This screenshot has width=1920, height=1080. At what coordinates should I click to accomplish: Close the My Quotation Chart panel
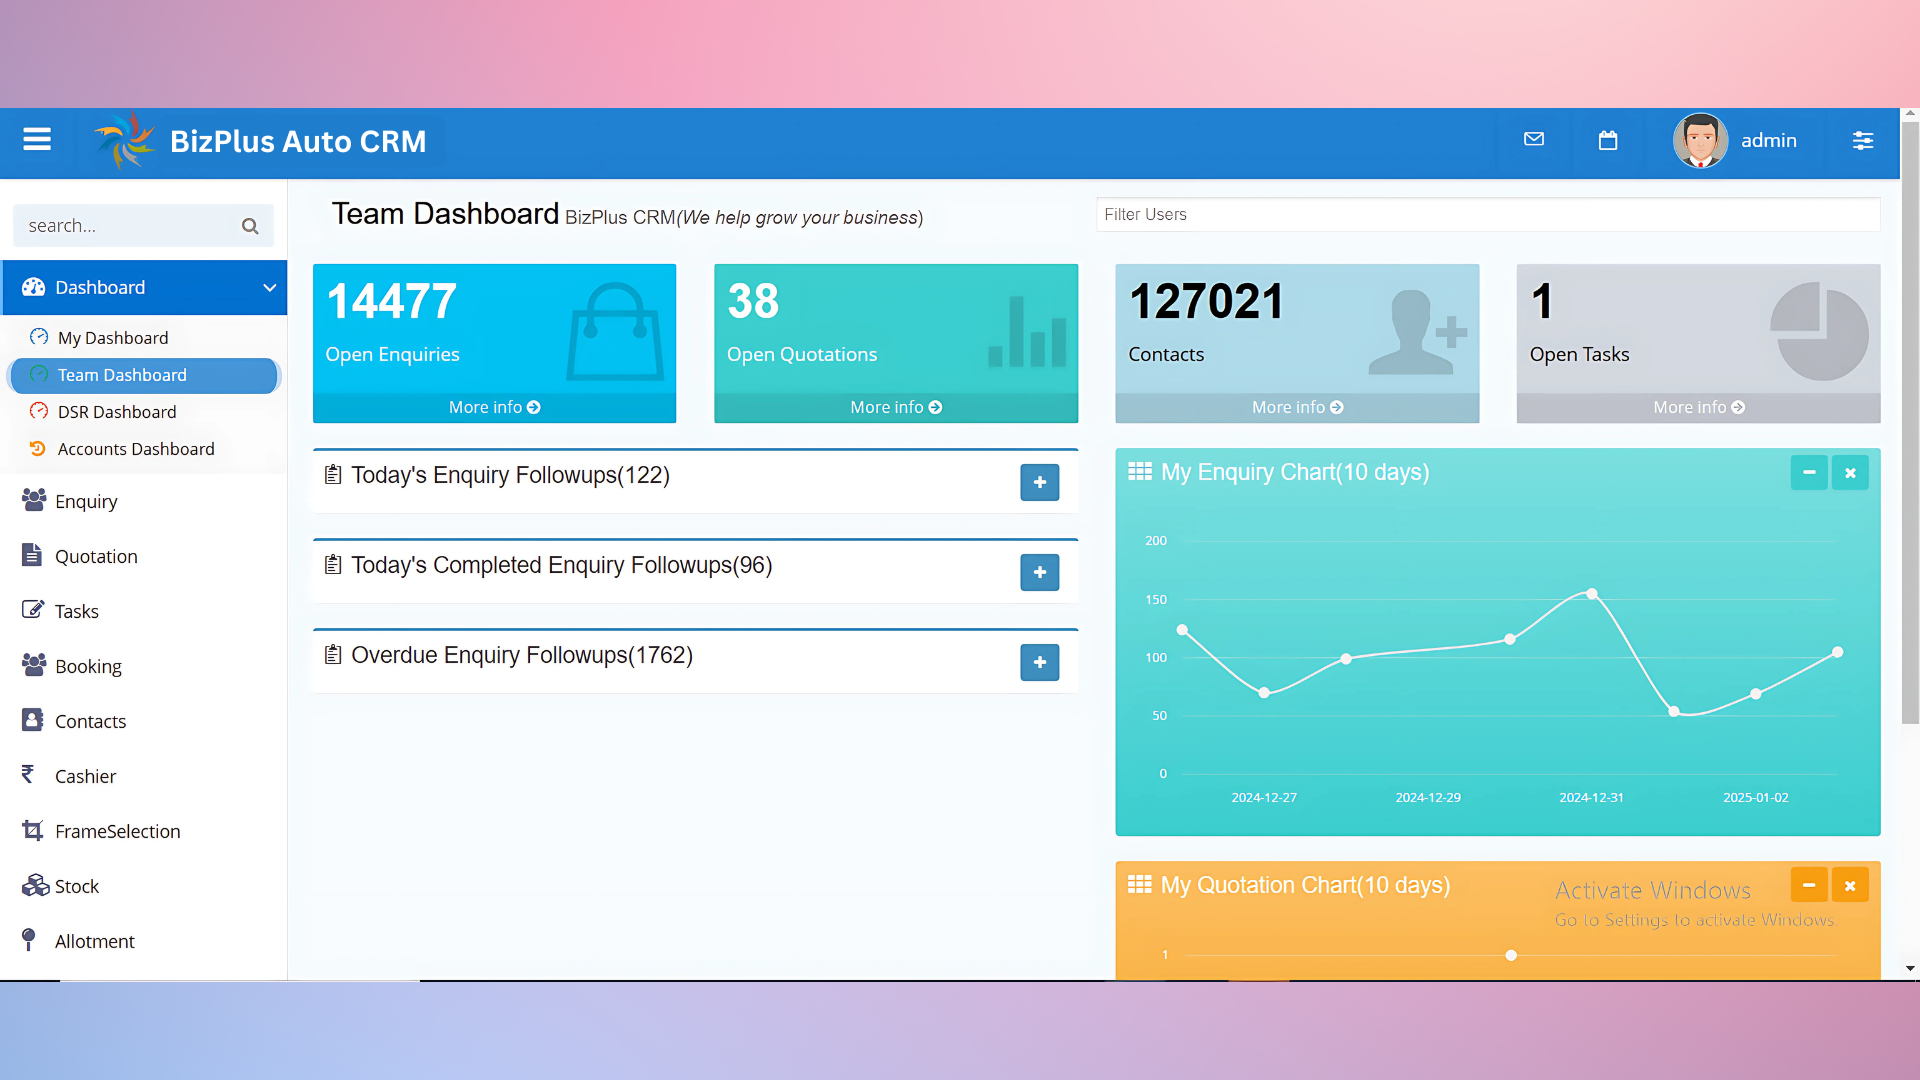pos(1850,885)
